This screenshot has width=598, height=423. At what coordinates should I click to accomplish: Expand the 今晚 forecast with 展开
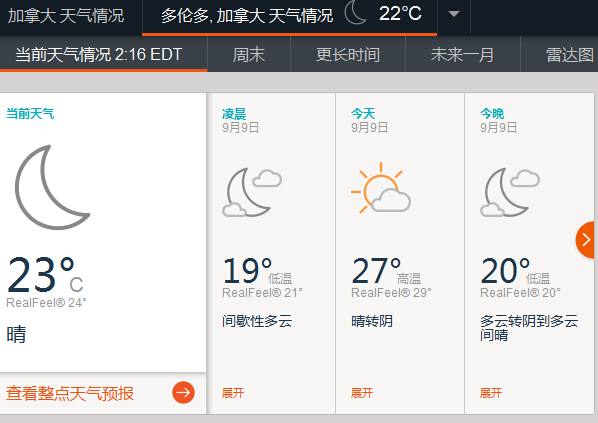click(491, 393)
